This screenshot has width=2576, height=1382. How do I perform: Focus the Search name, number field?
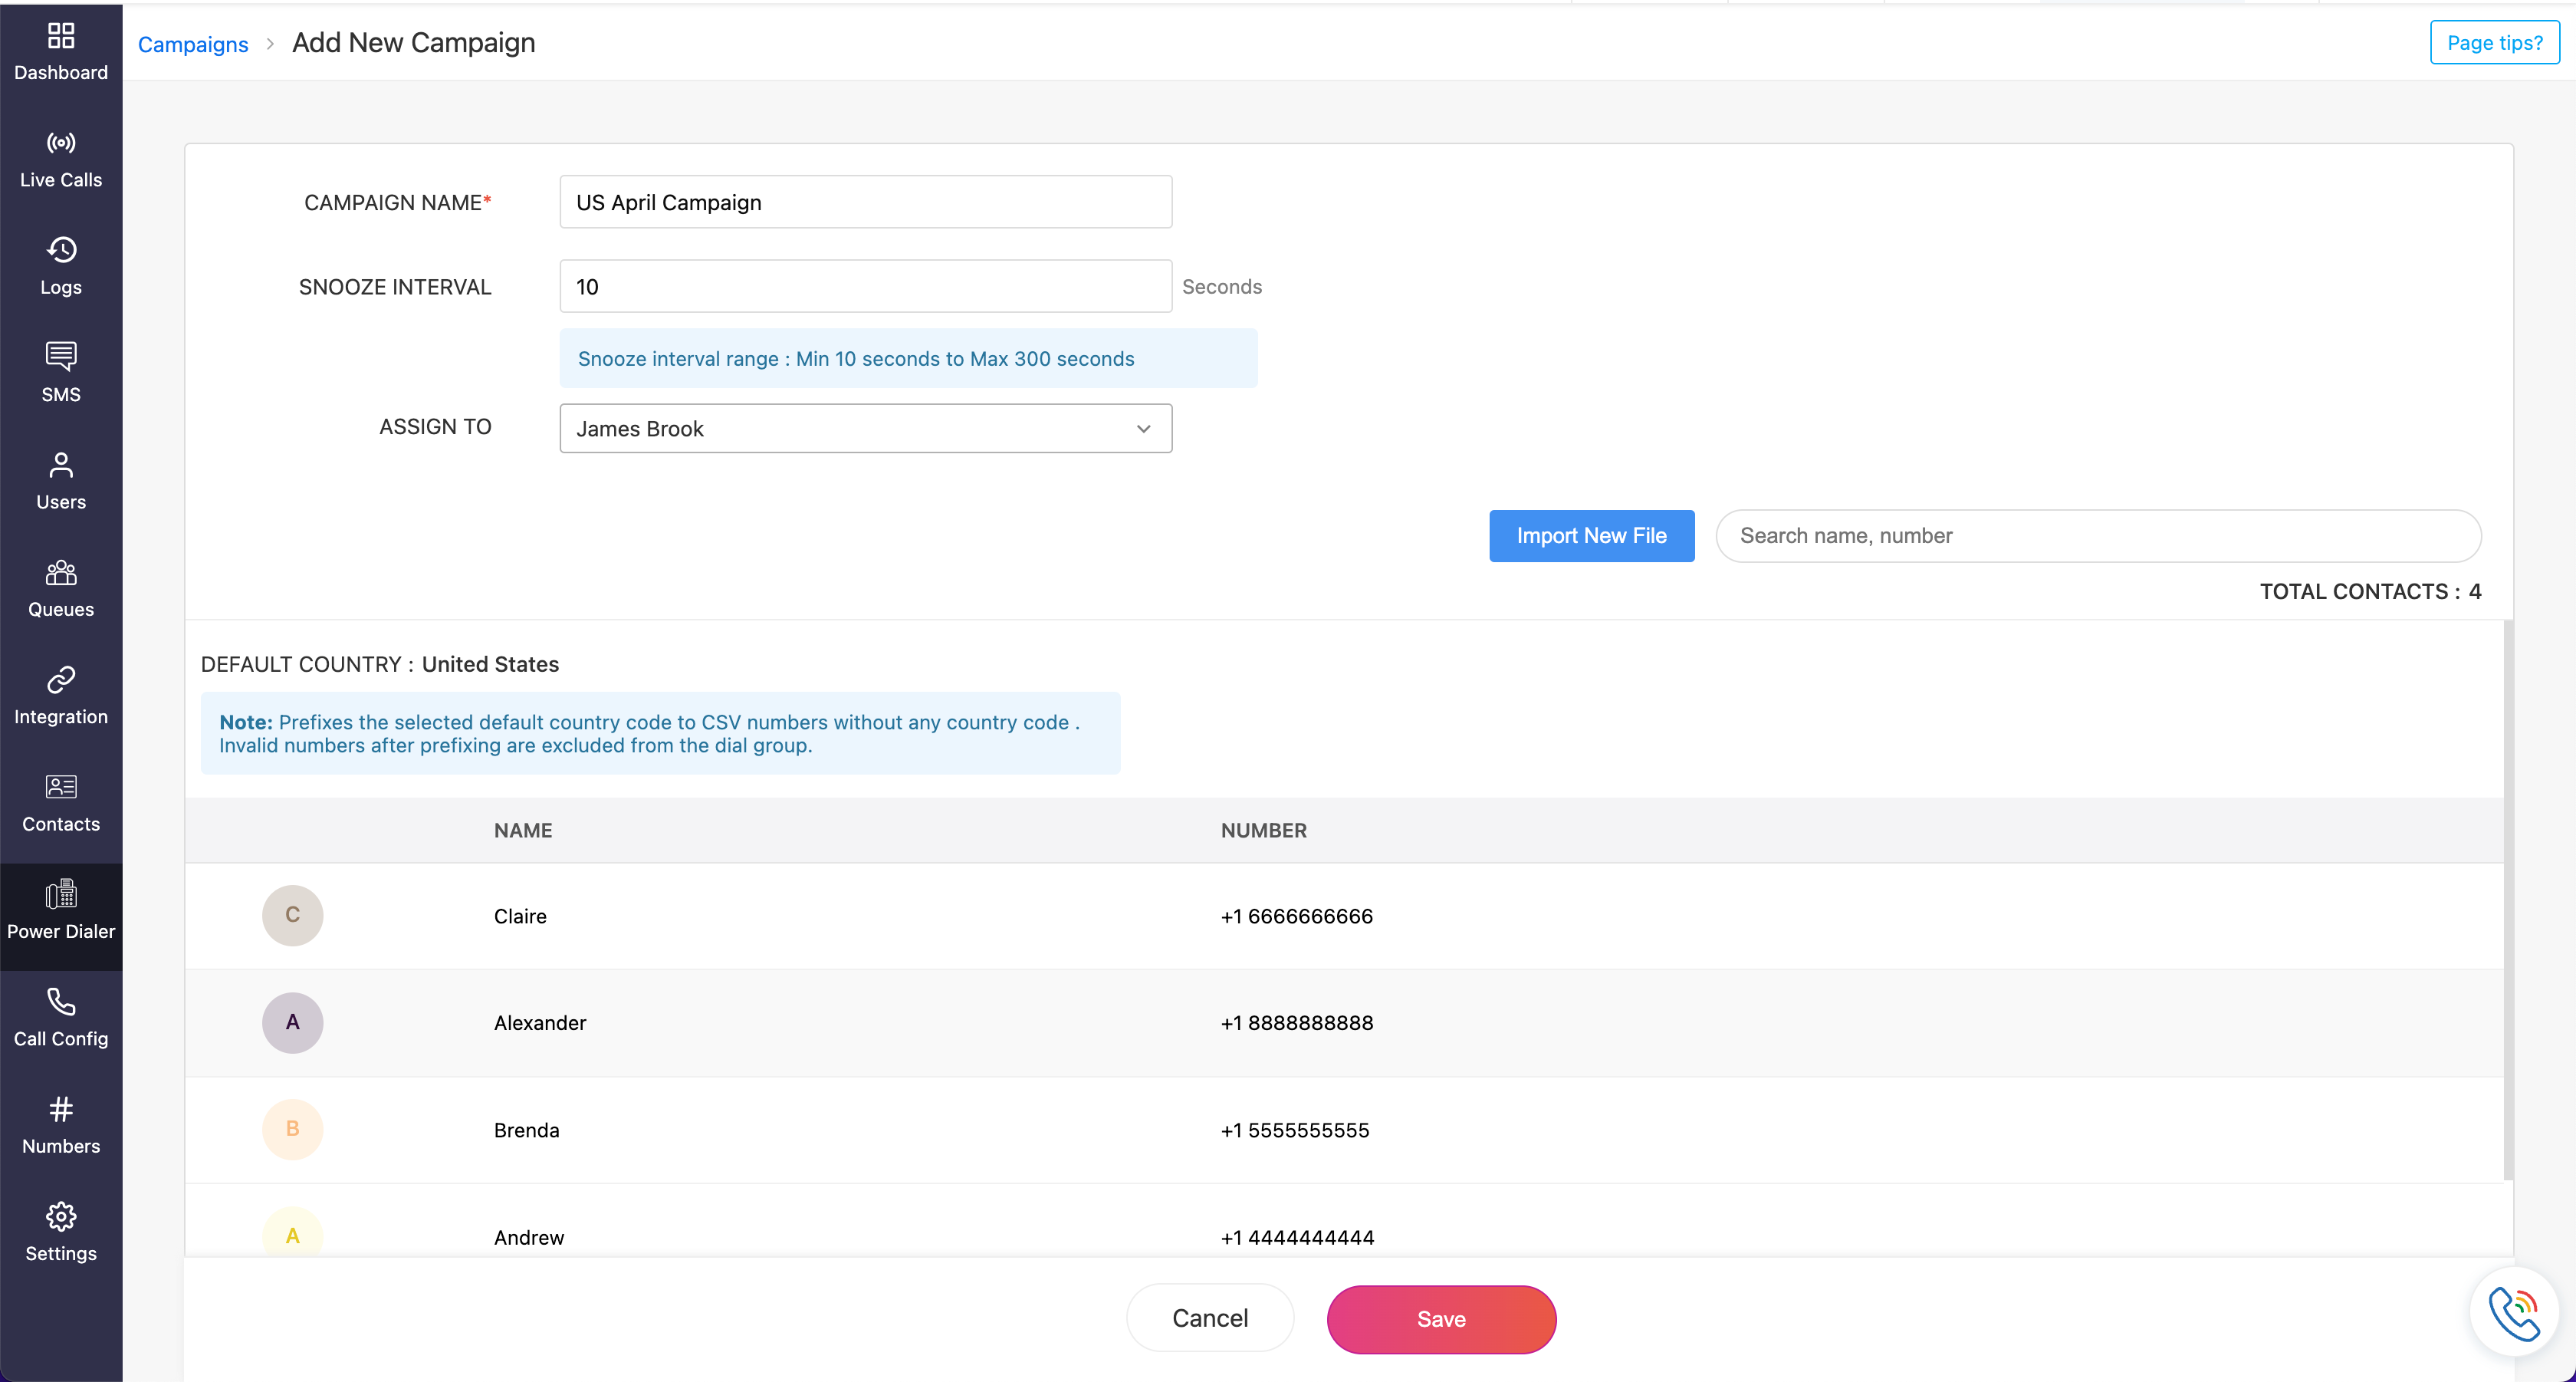coord(2097,536)
